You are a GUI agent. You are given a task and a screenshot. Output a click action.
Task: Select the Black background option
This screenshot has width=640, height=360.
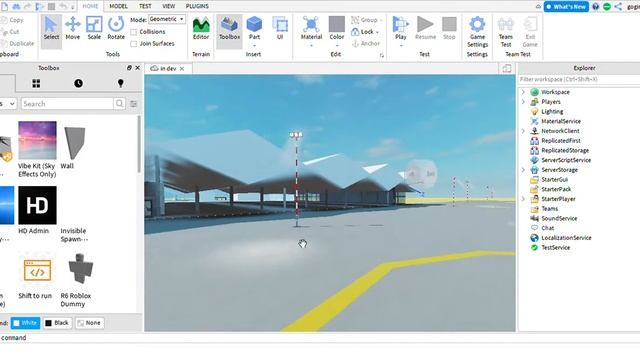(57, 323)
